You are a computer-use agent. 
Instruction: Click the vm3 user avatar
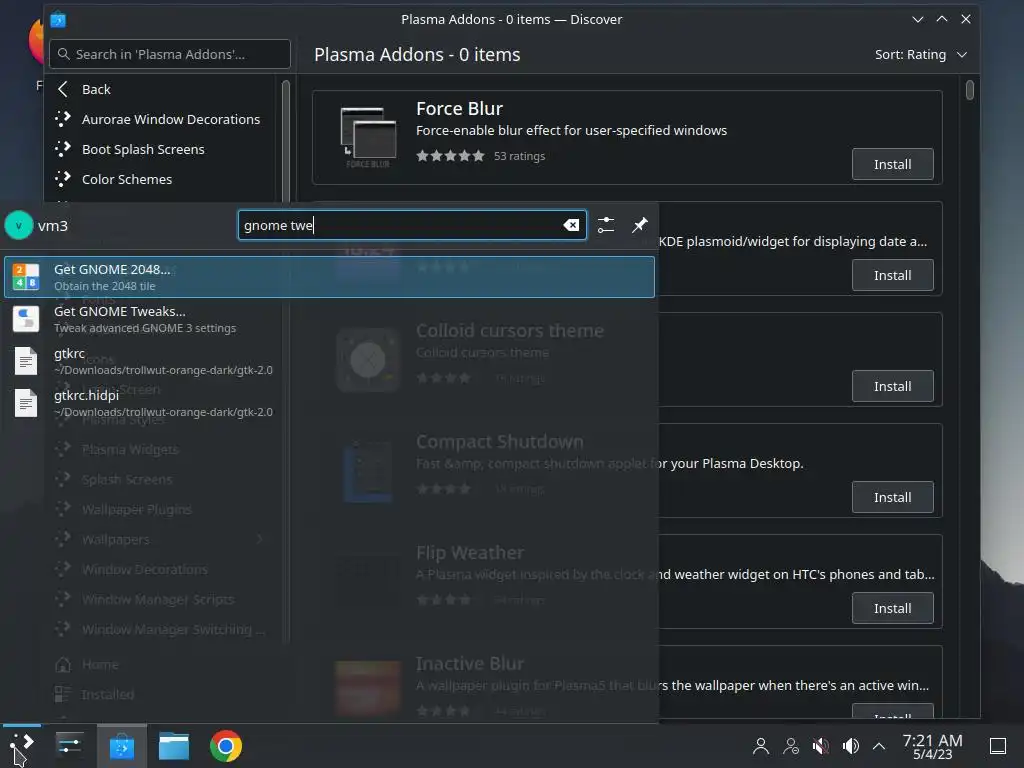click(x=19, y=225)
